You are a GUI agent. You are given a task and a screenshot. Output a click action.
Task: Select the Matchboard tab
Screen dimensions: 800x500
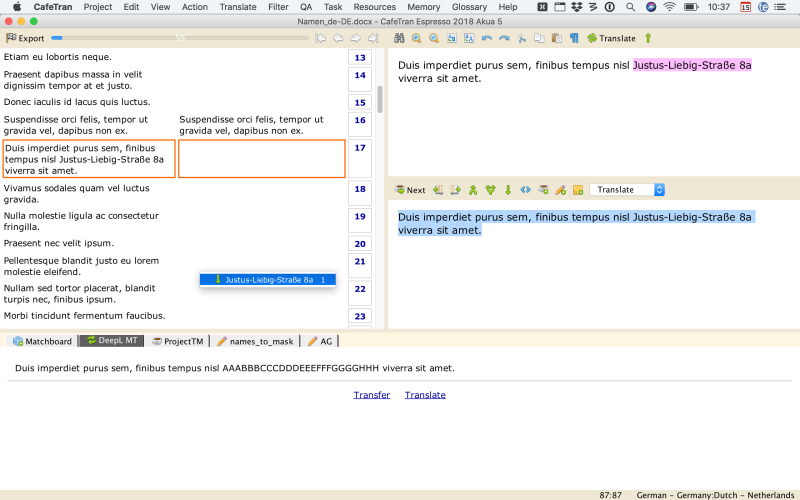coord(42,341)
